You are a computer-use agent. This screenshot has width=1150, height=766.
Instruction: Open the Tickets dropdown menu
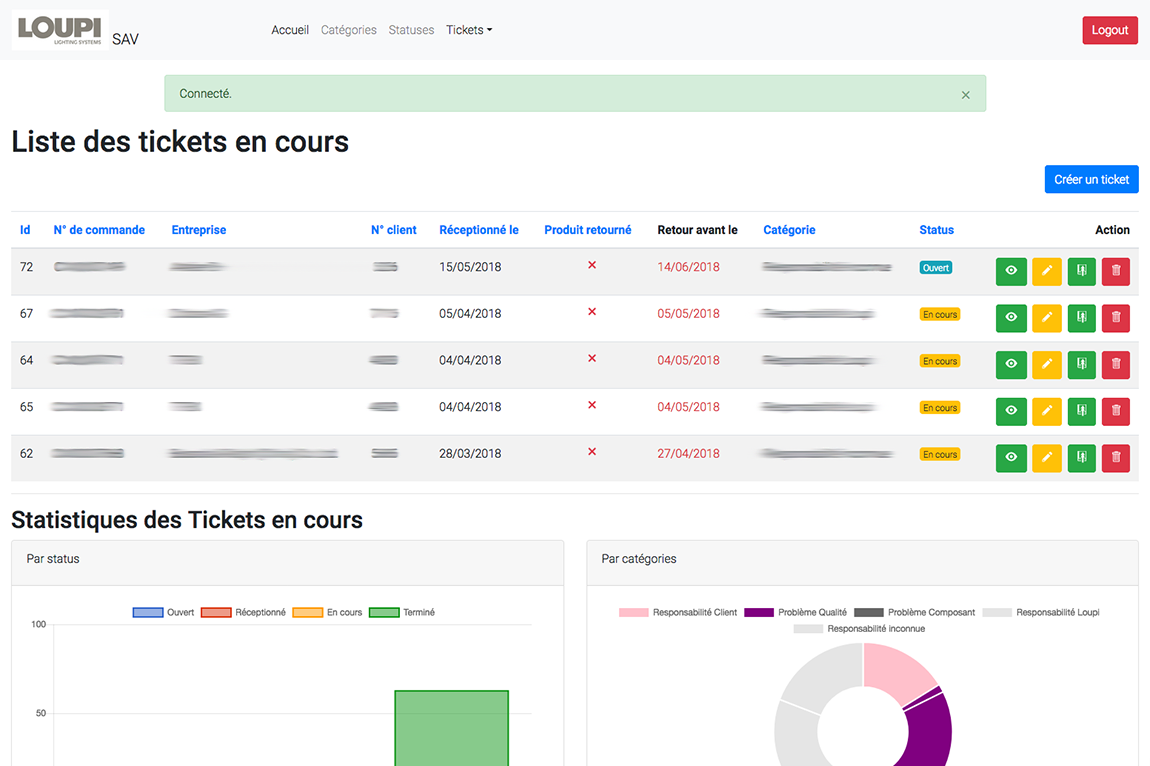pyautogui.click(x=469, y=30)
